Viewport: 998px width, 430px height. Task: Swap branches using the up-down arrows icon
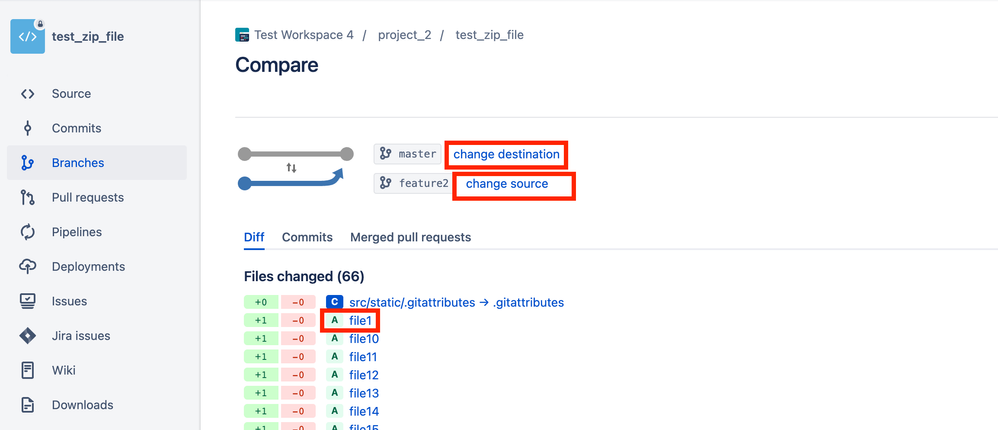[x=292, y=168]
